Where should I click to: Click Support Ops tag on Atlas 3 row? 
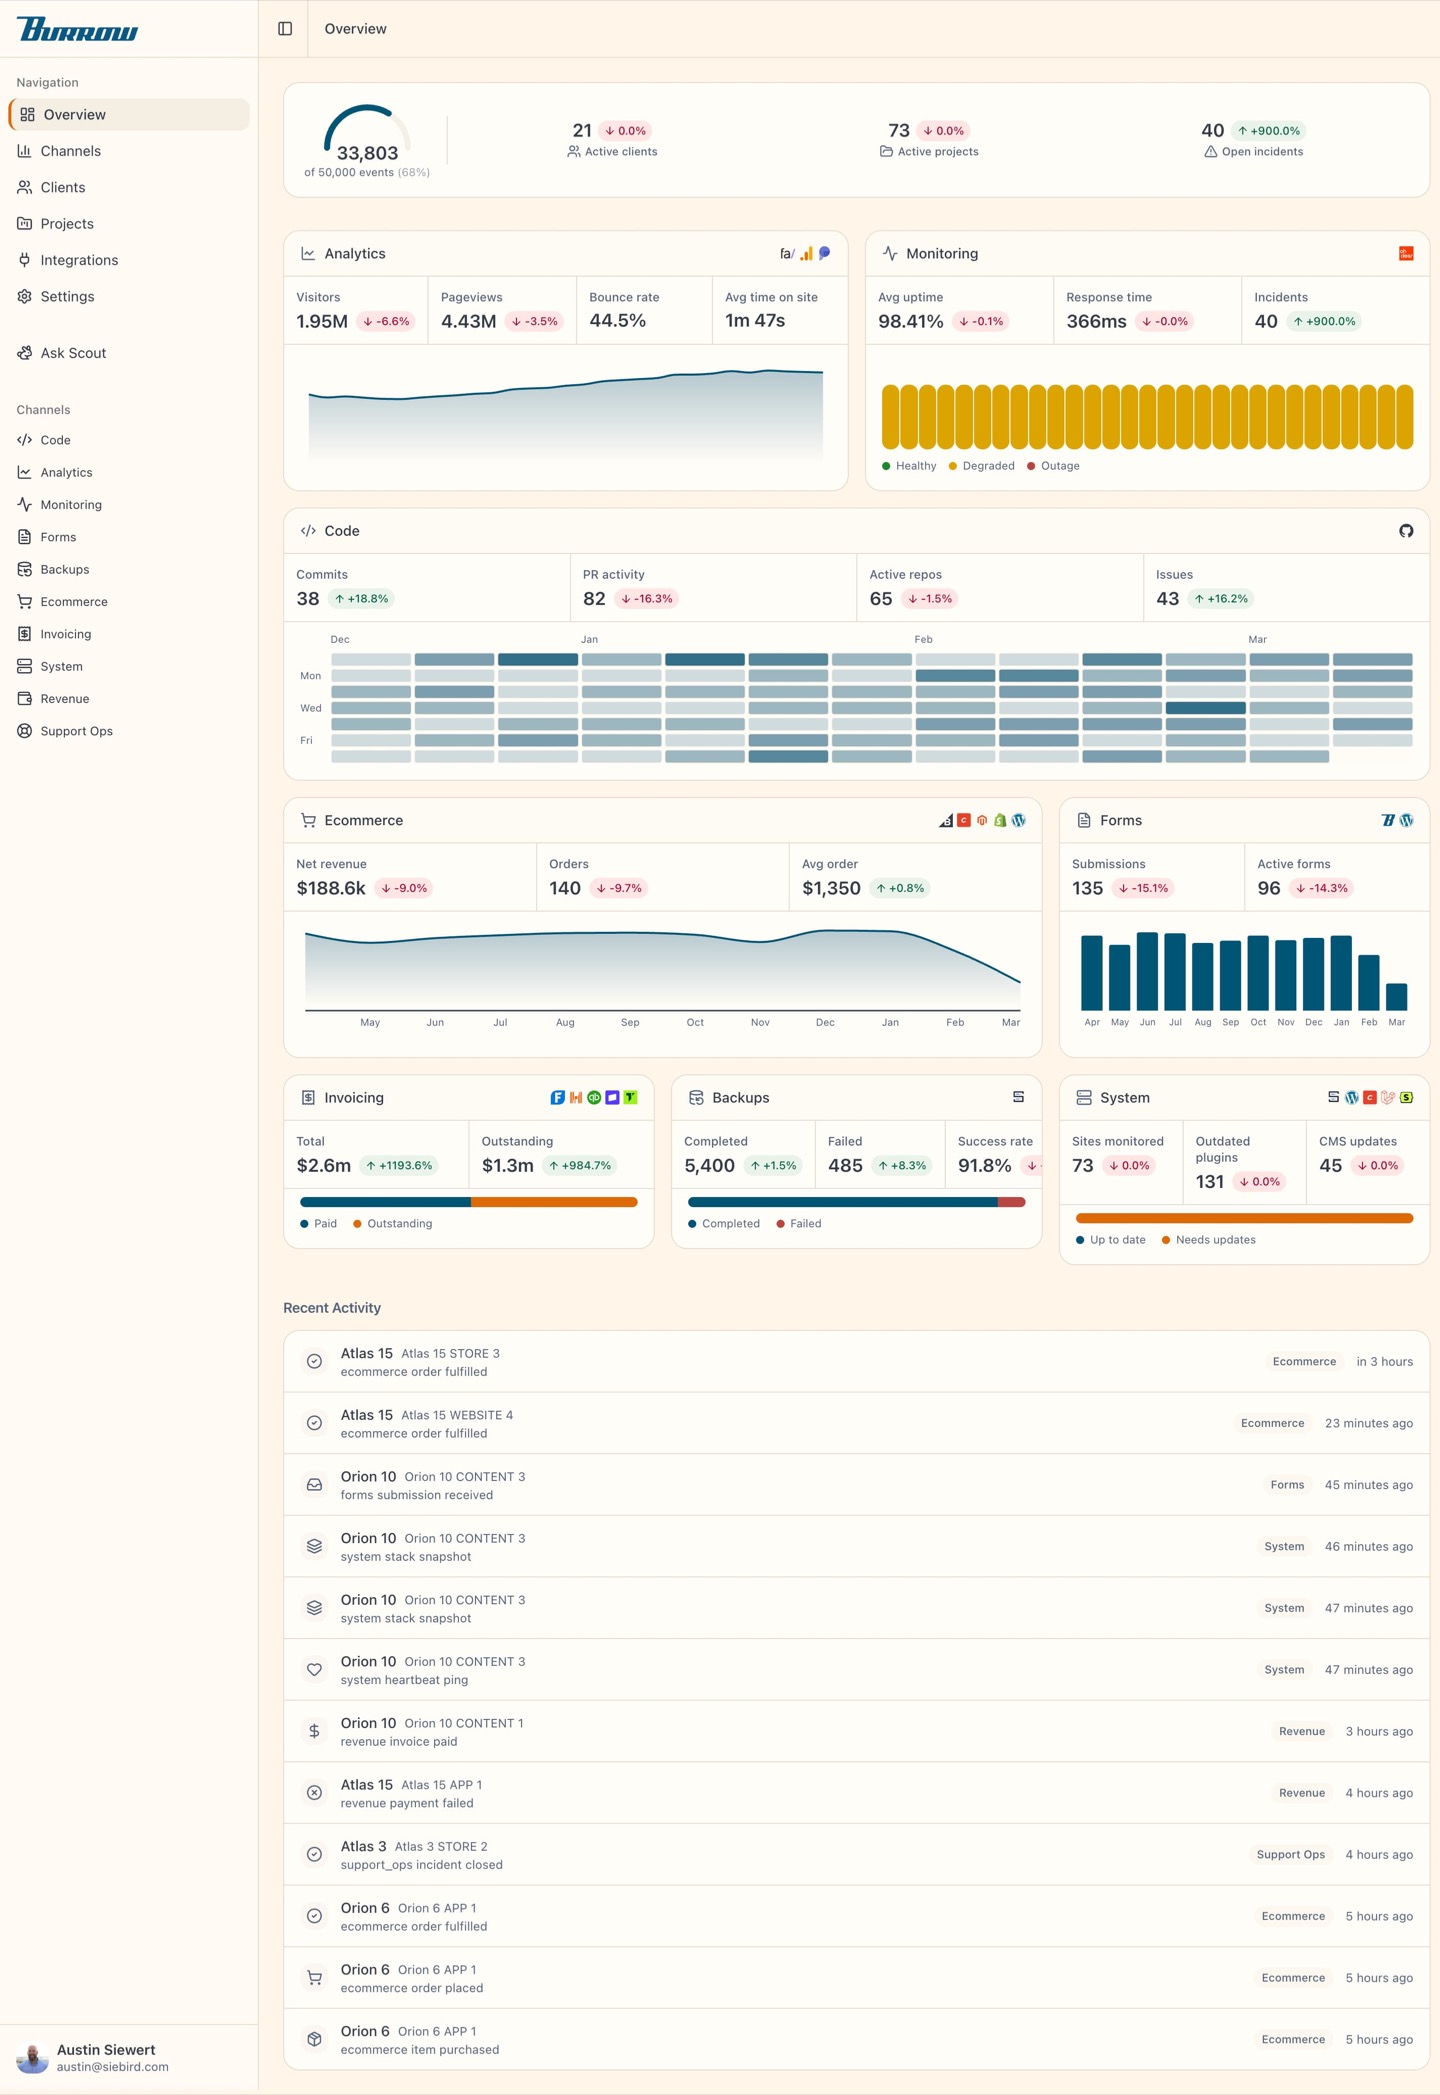point(1290,1855)
